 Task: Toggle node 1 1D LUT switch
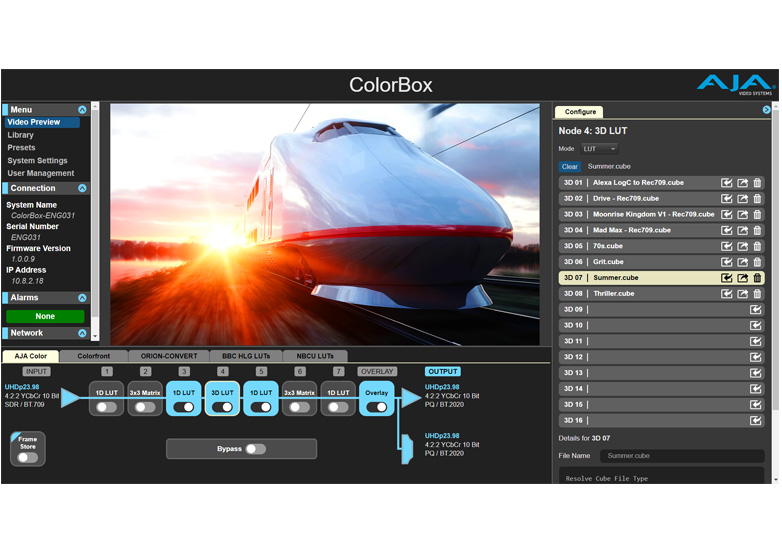(106, 407)
